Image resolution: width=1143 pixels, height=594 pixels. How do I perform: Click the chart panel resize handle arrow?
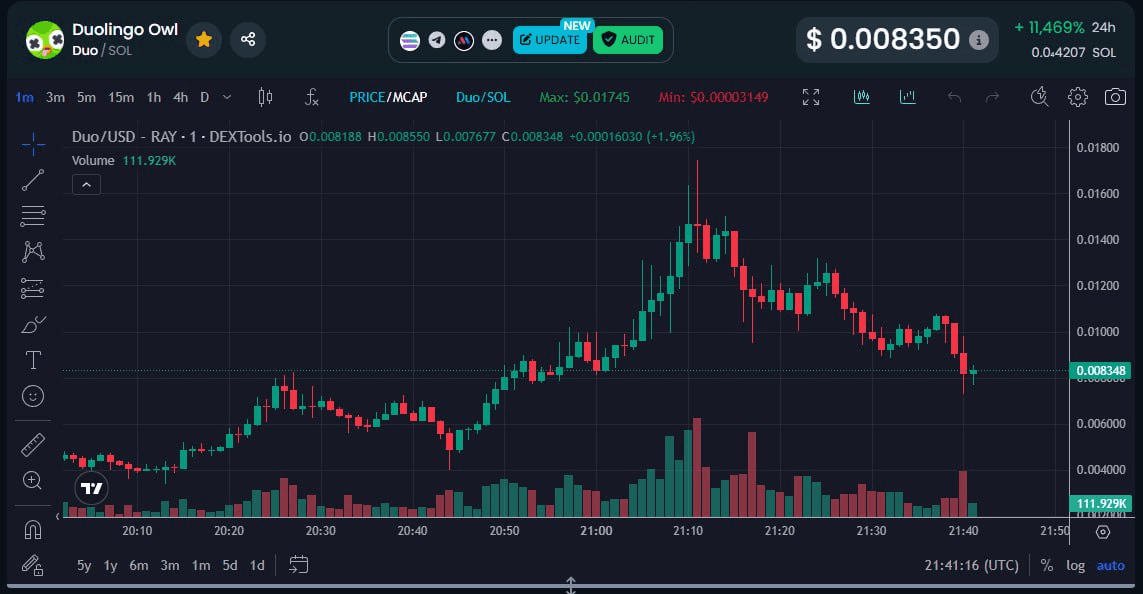pos(571,585)
